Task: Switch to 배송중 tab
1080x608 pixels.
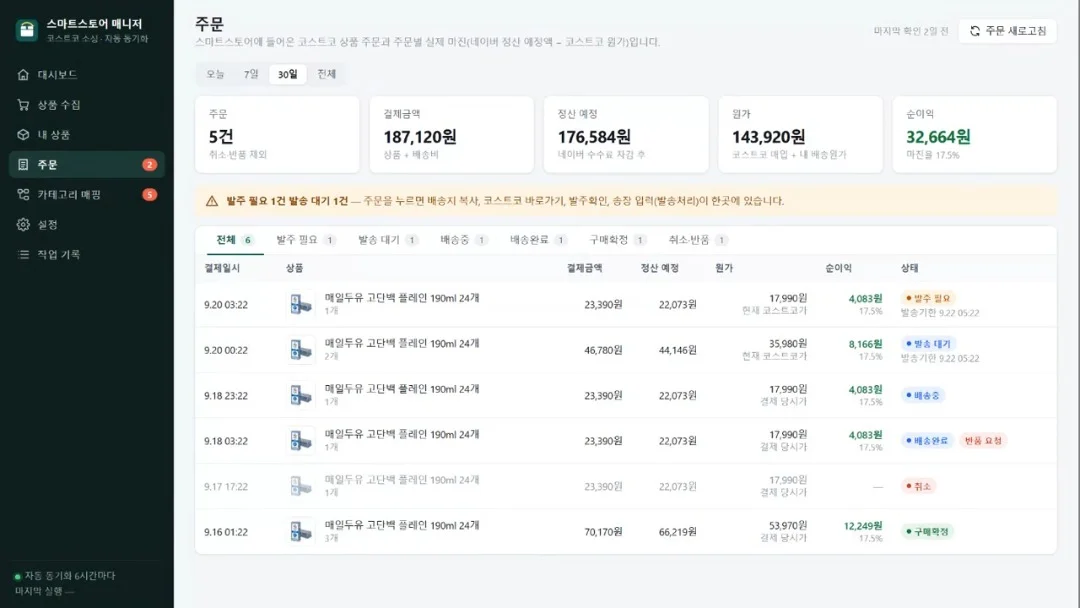Action: (464, 240)
